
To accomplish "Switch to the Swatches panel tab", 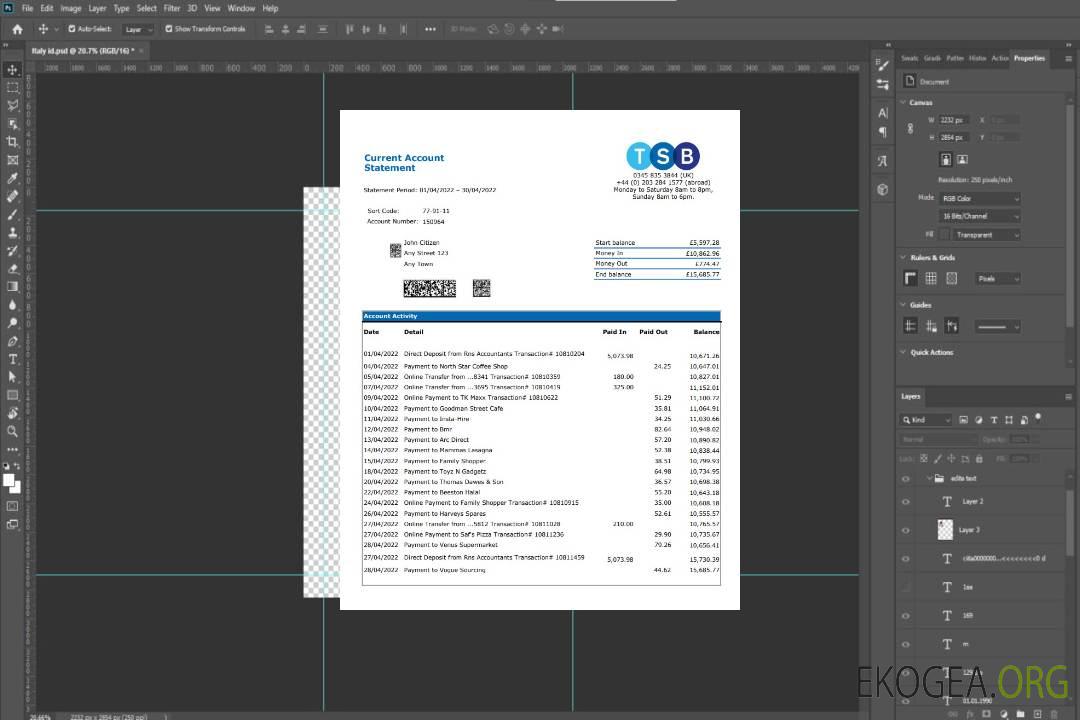I will [909, 59].
